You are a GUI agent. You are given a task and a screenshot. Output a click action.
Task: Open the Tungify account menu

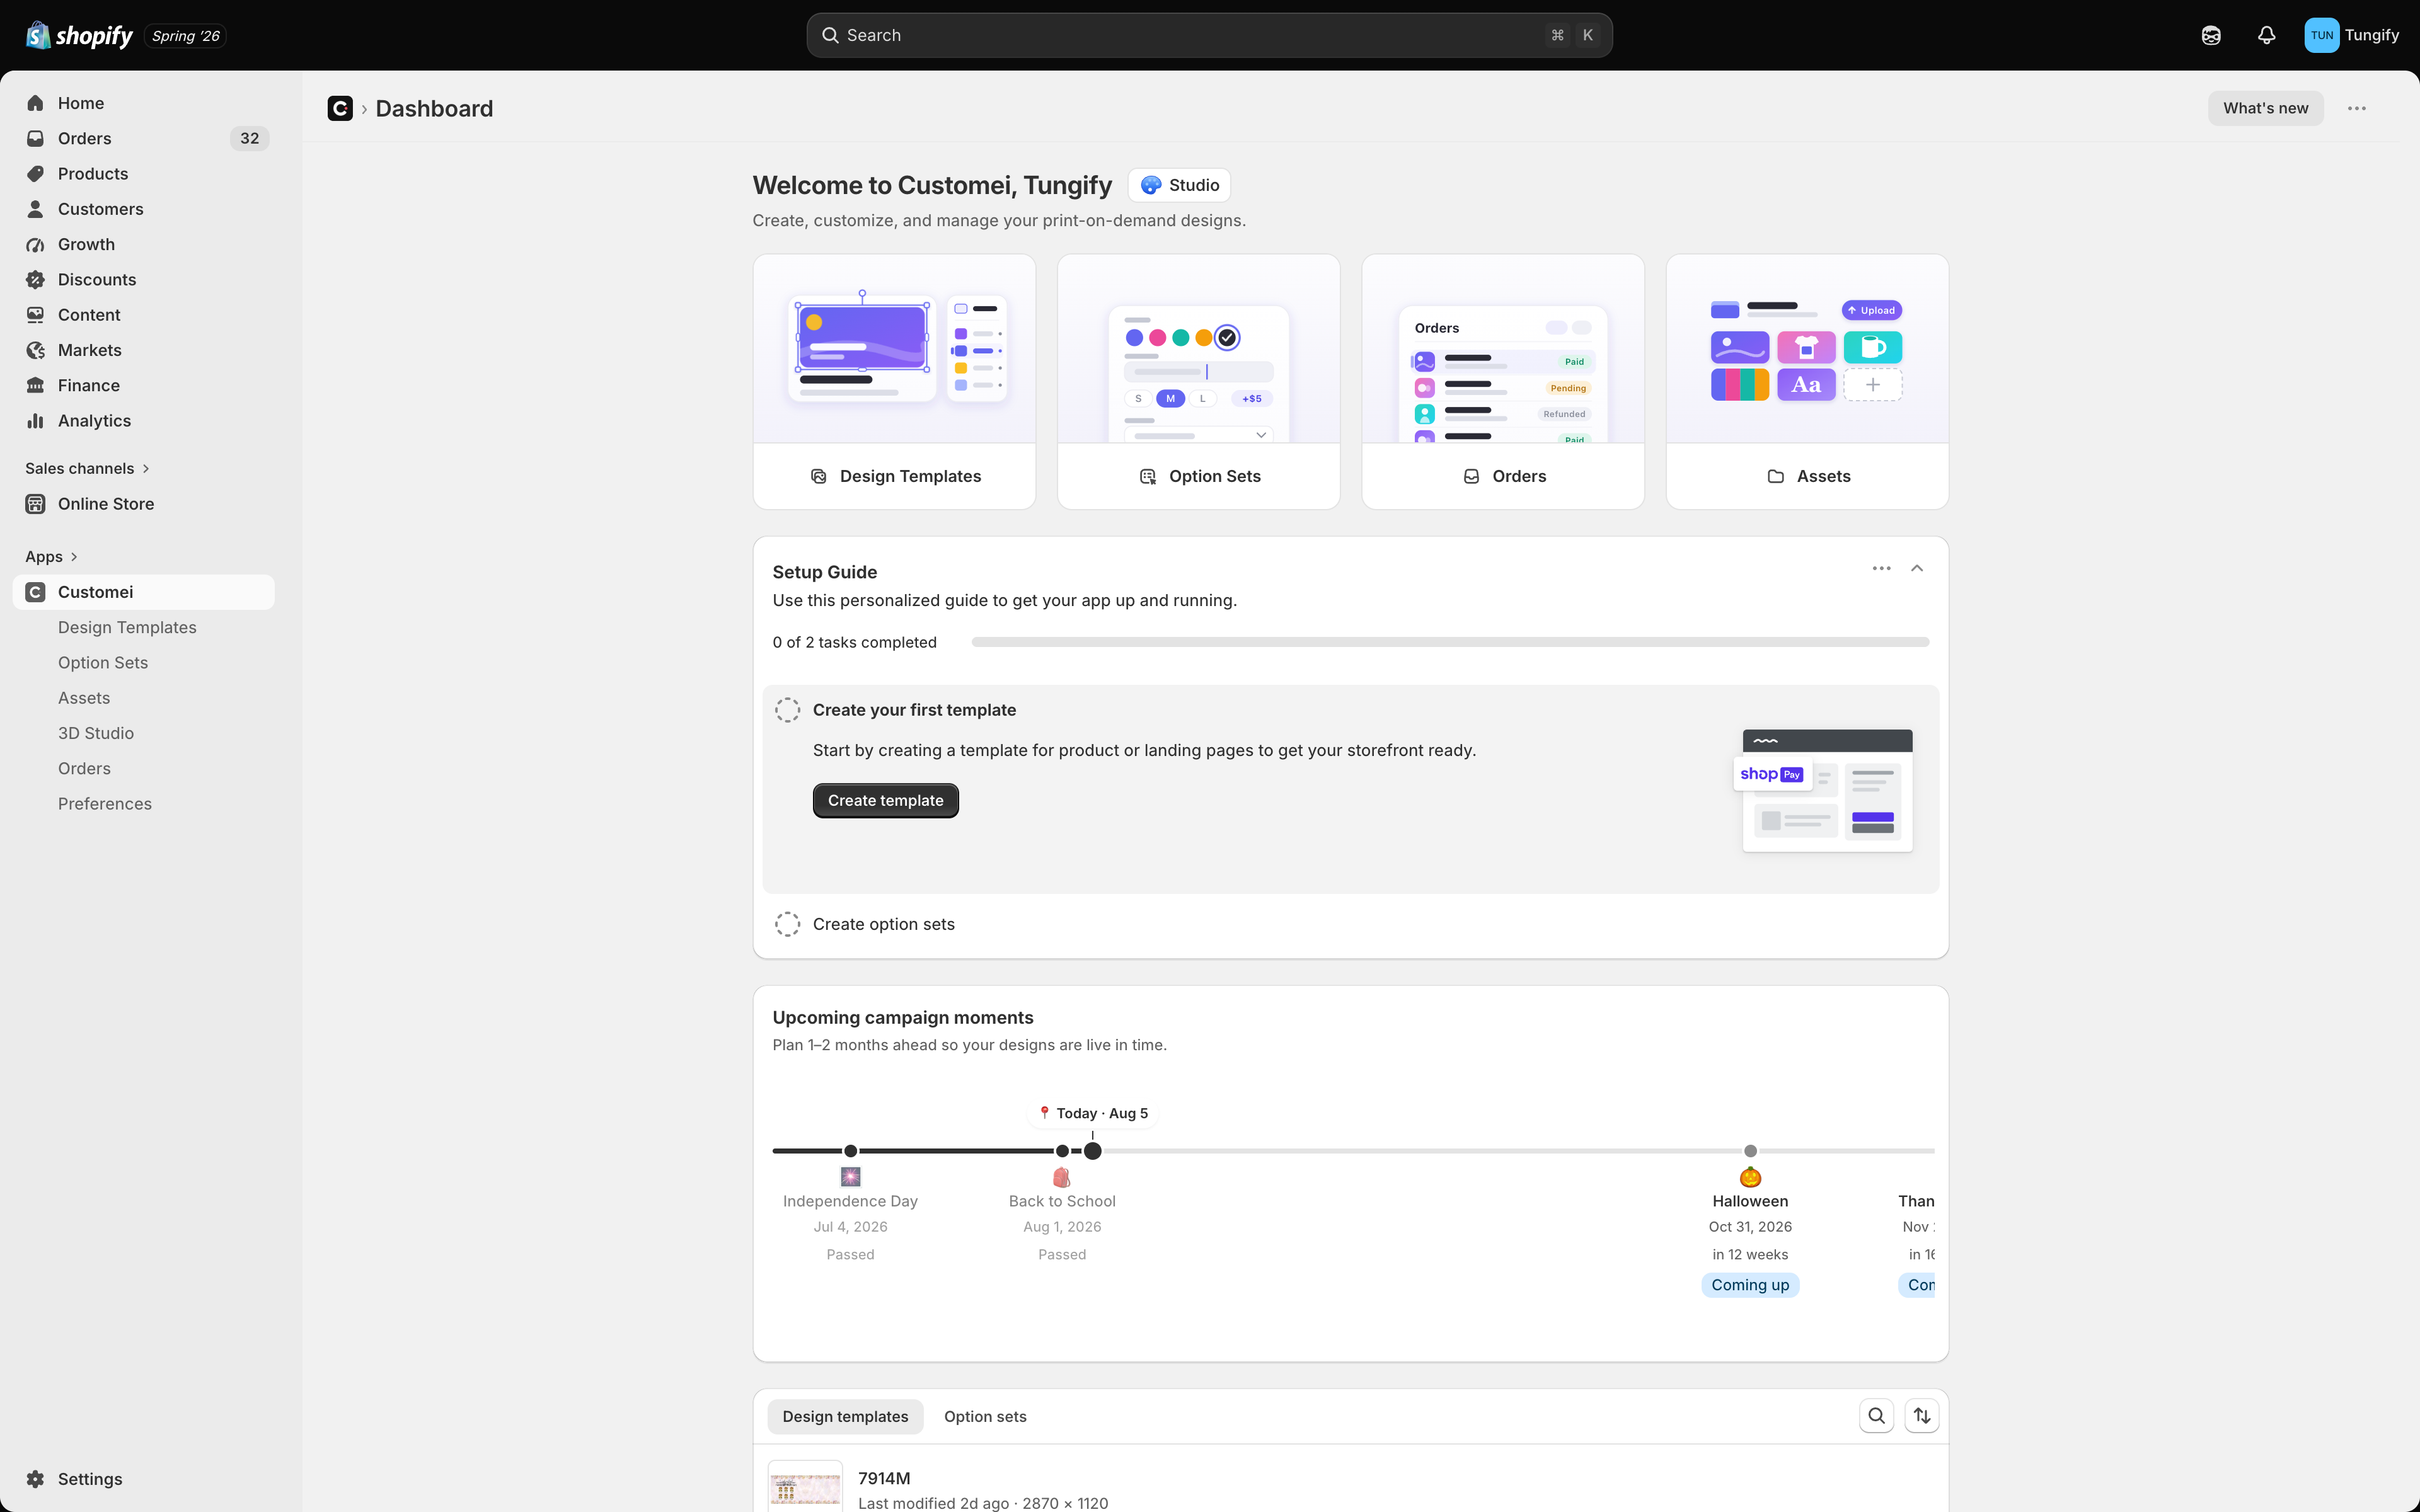(2352, 35)
